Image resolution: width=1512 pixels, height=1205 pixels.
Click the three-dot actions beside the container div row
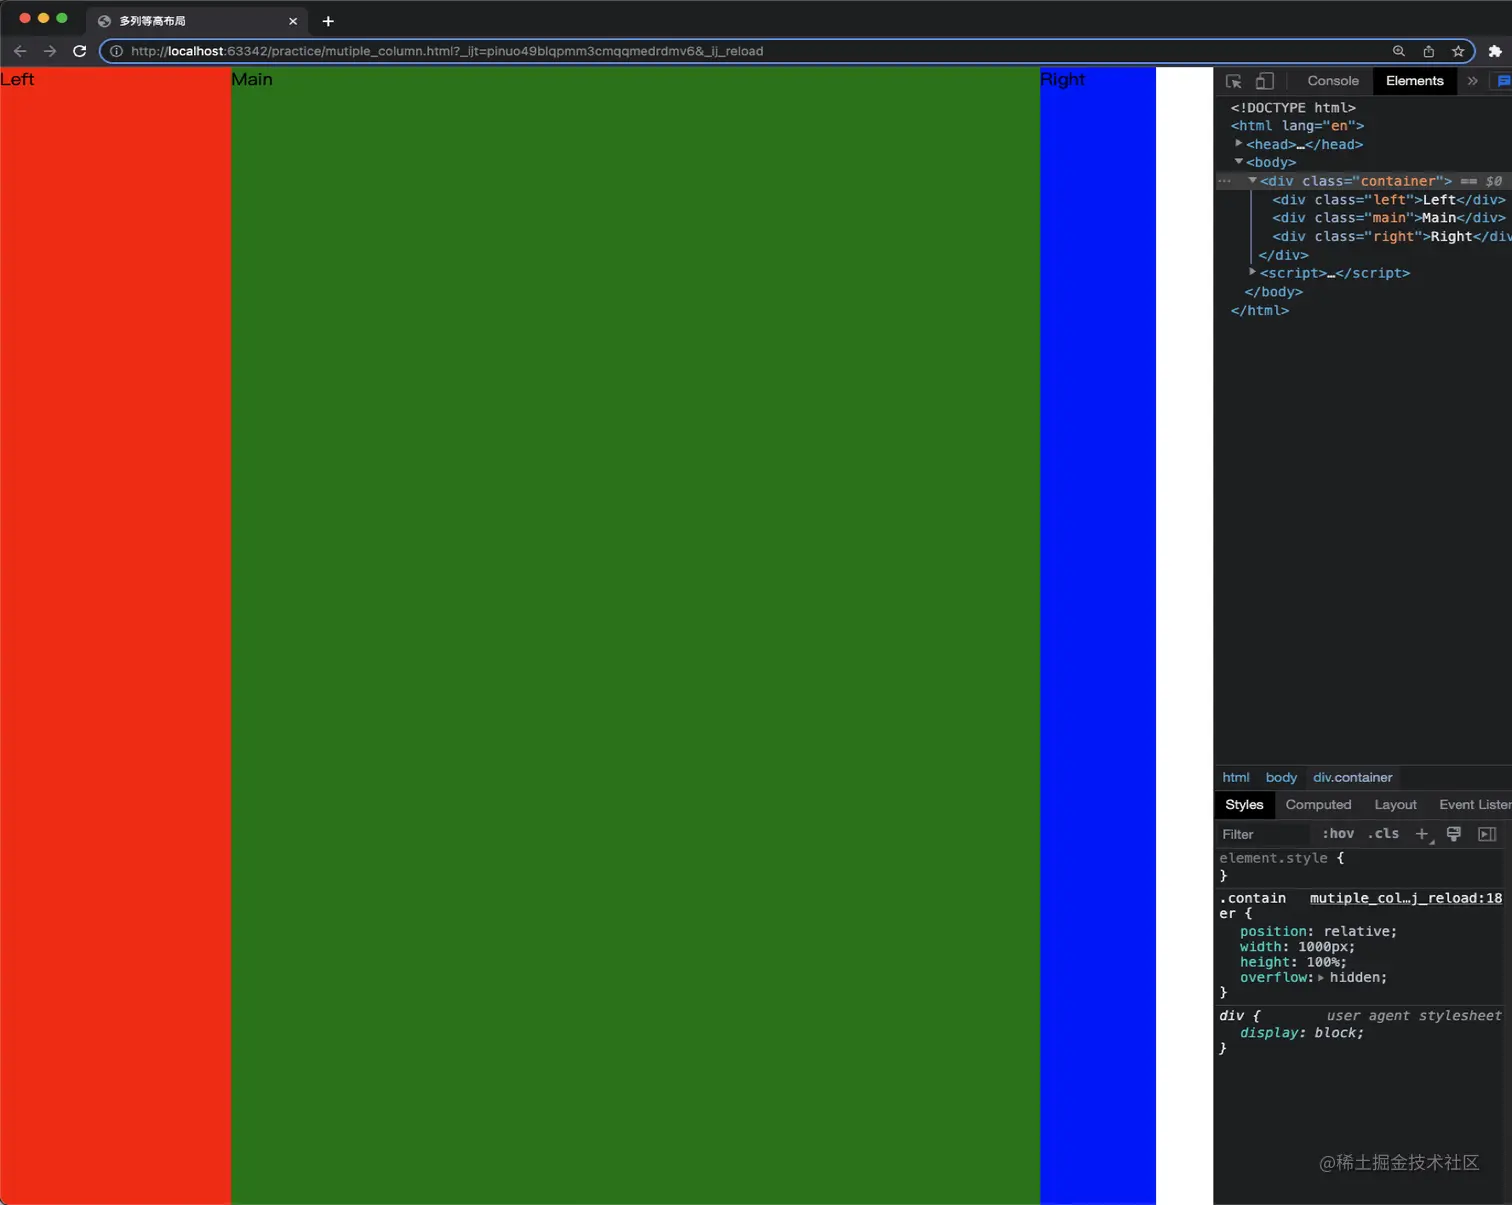point(1225,181)
